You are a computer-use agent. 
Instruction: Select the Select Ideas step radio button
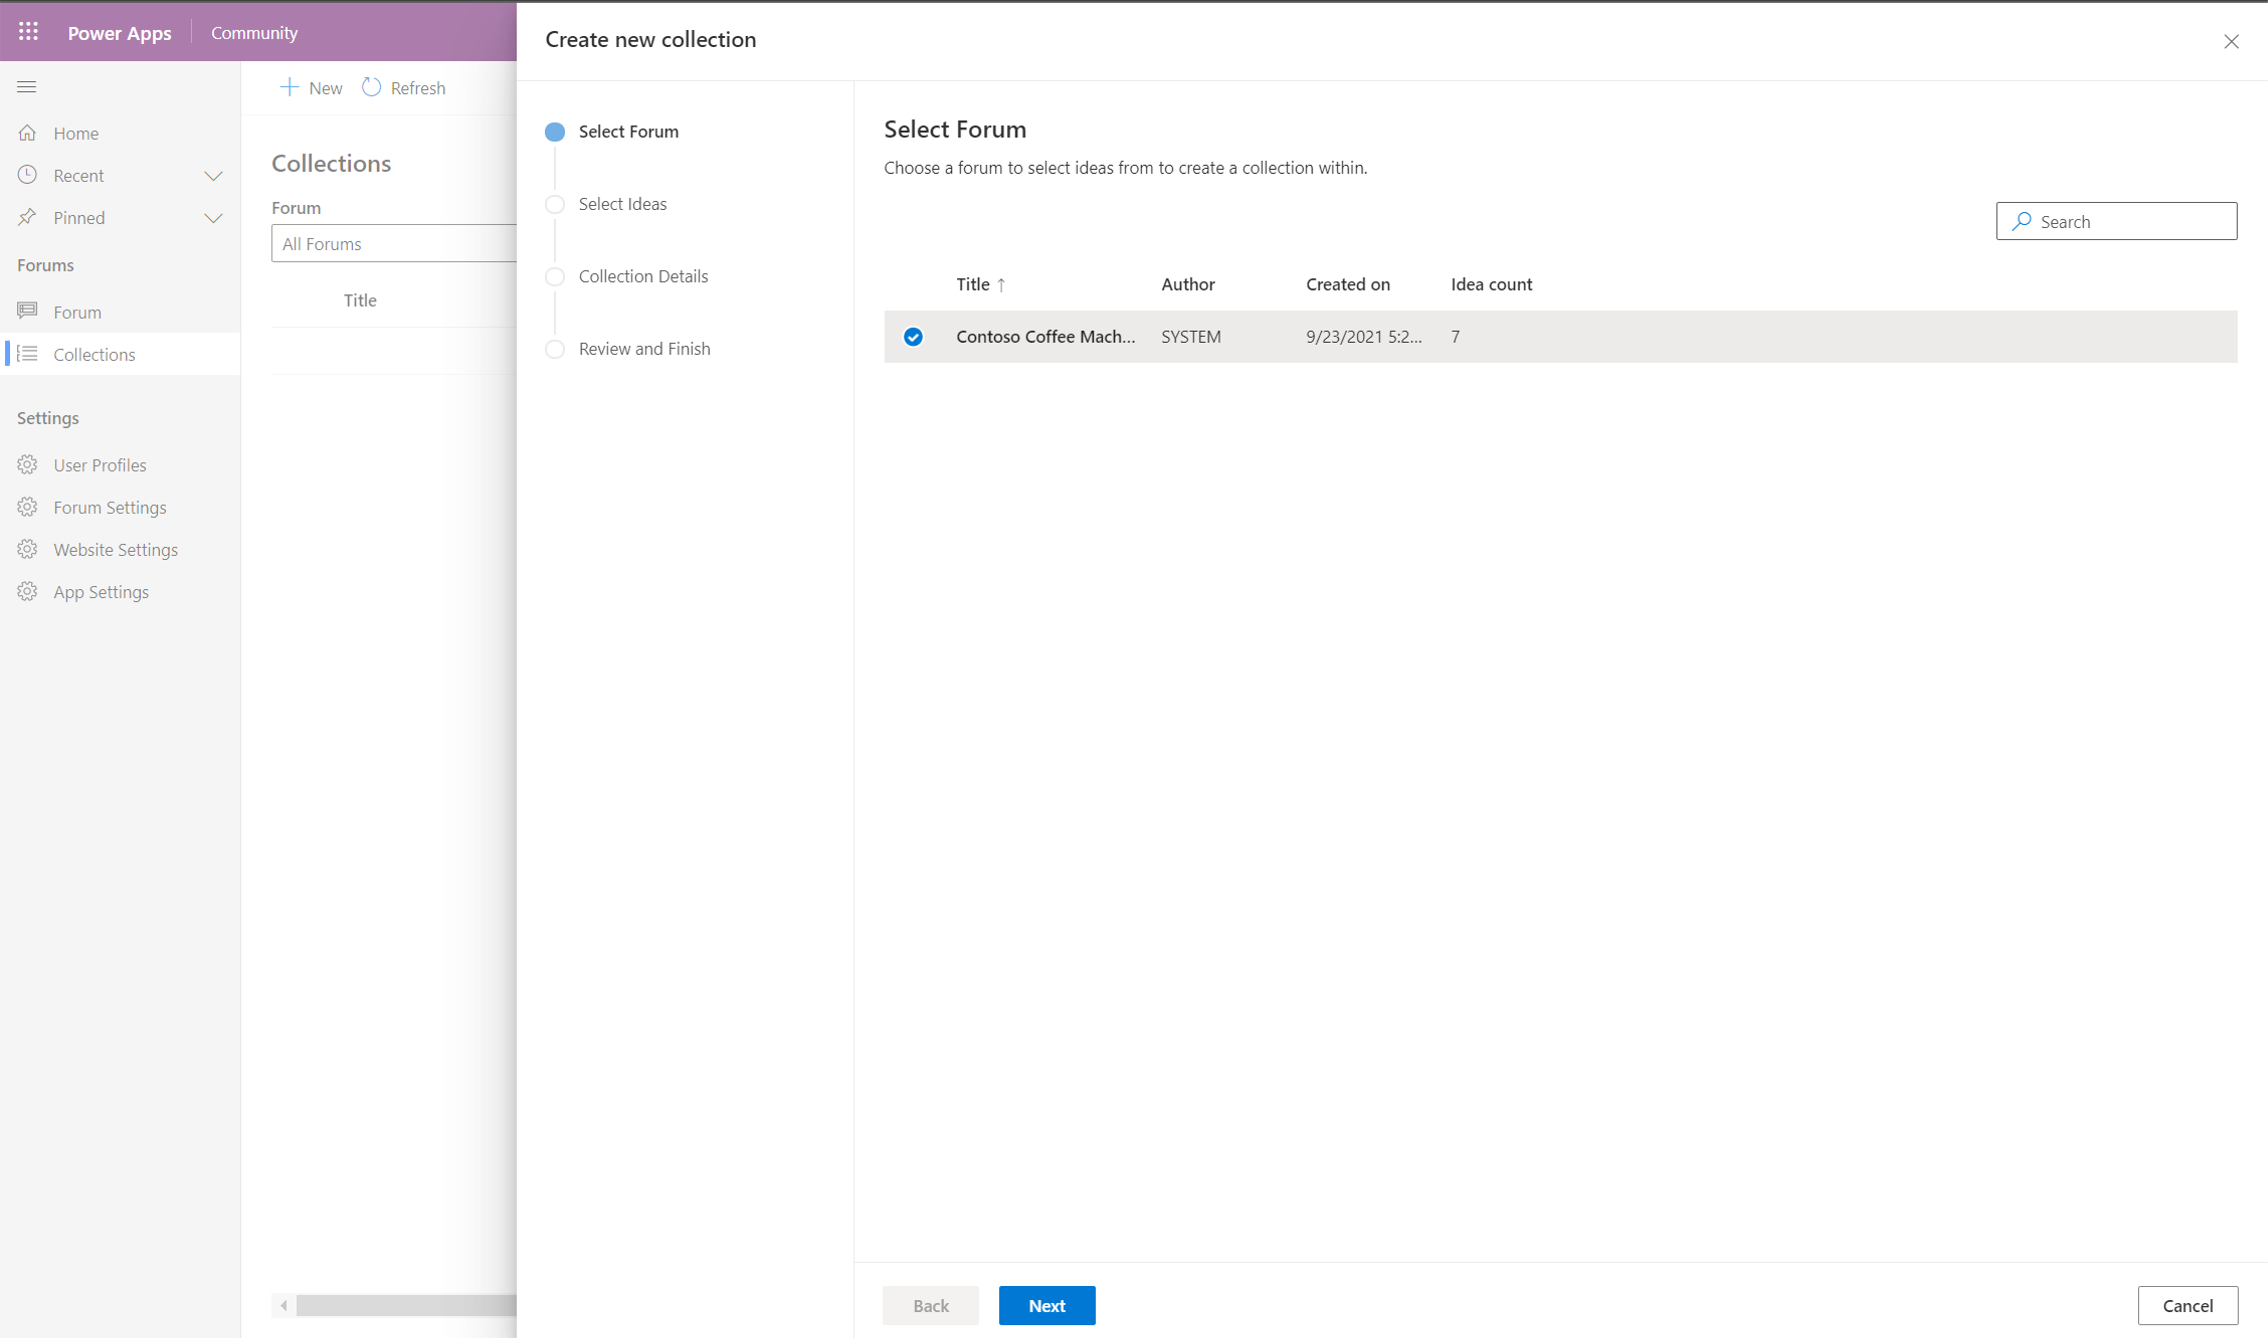[x=555, y=203]
